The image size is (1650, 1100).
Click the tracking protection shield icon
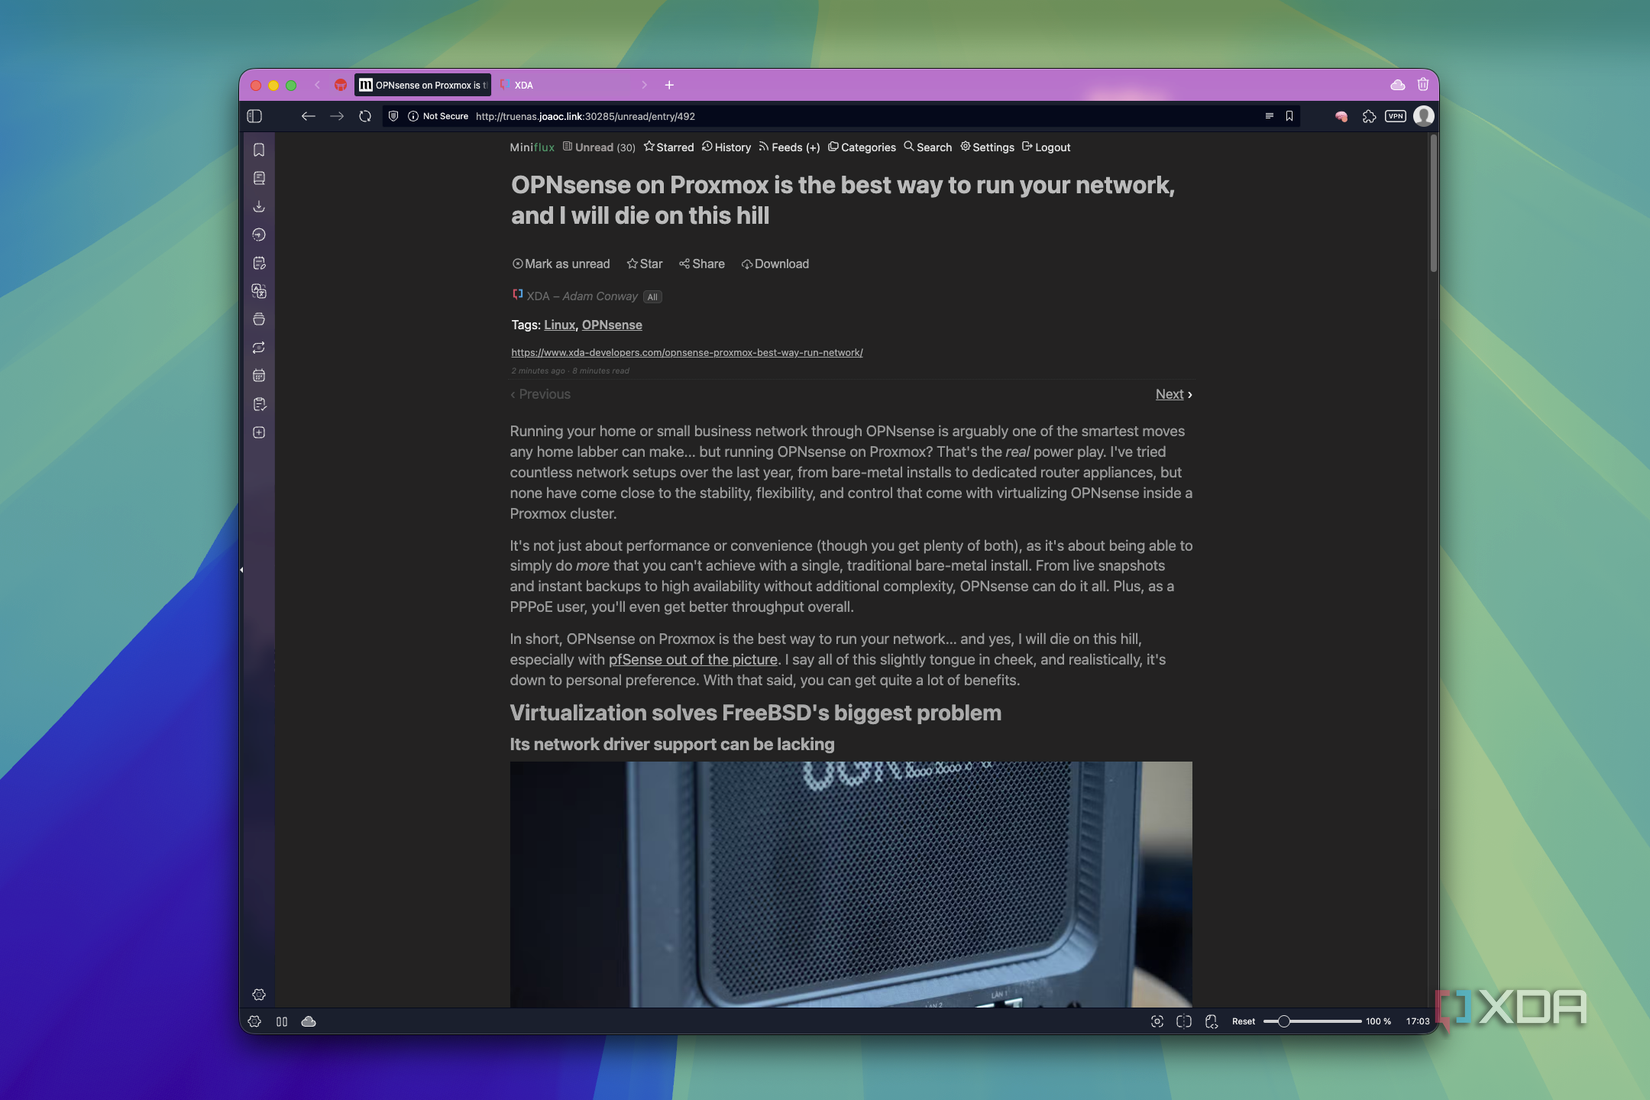coord(393,116)
